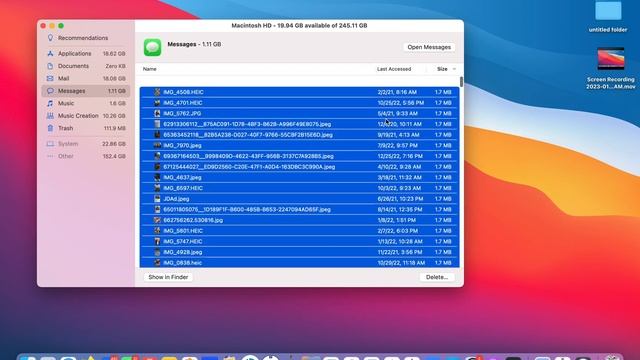The height and width of the screenshot is (360, 640).
Task: Click thumbnail of IMG_4637.jpeg
Action: tap(157, 178)
